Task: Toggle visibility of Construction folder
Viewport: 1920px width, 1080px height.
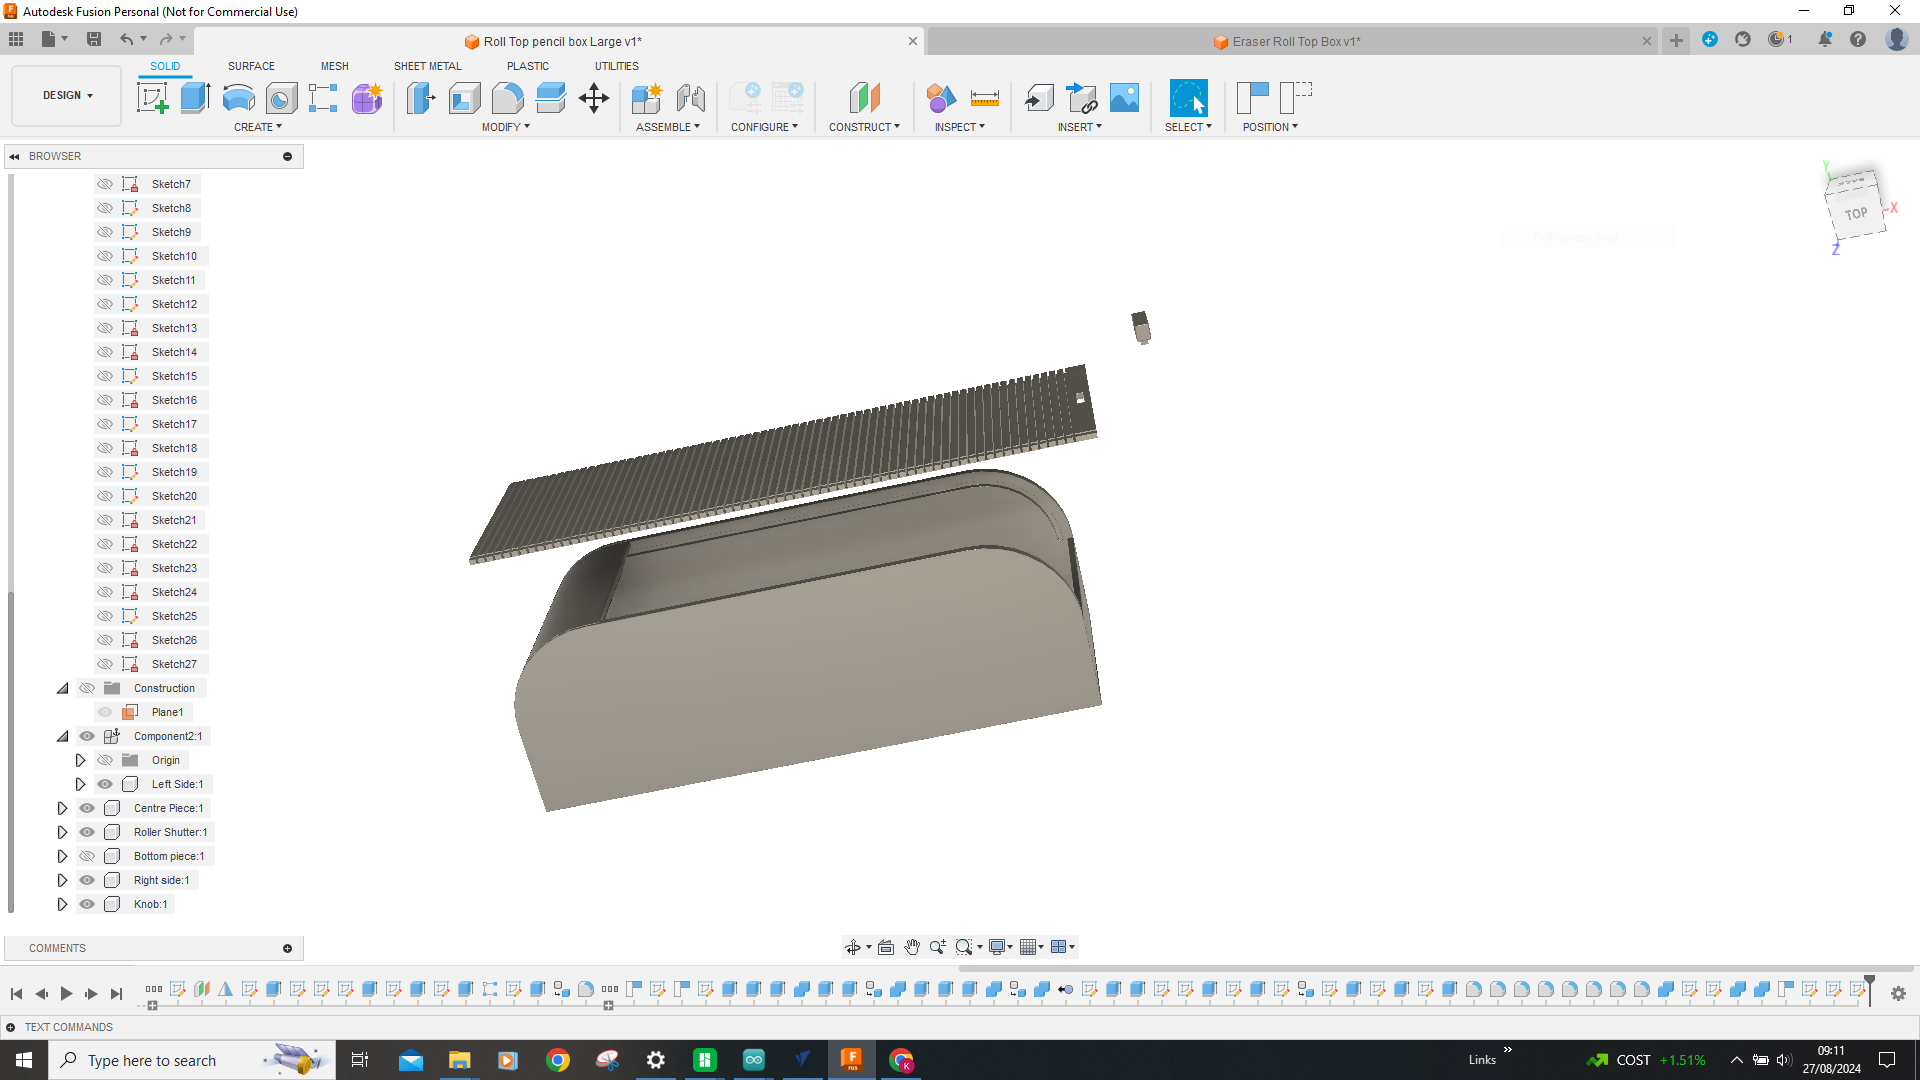Action: pos(87,688)
